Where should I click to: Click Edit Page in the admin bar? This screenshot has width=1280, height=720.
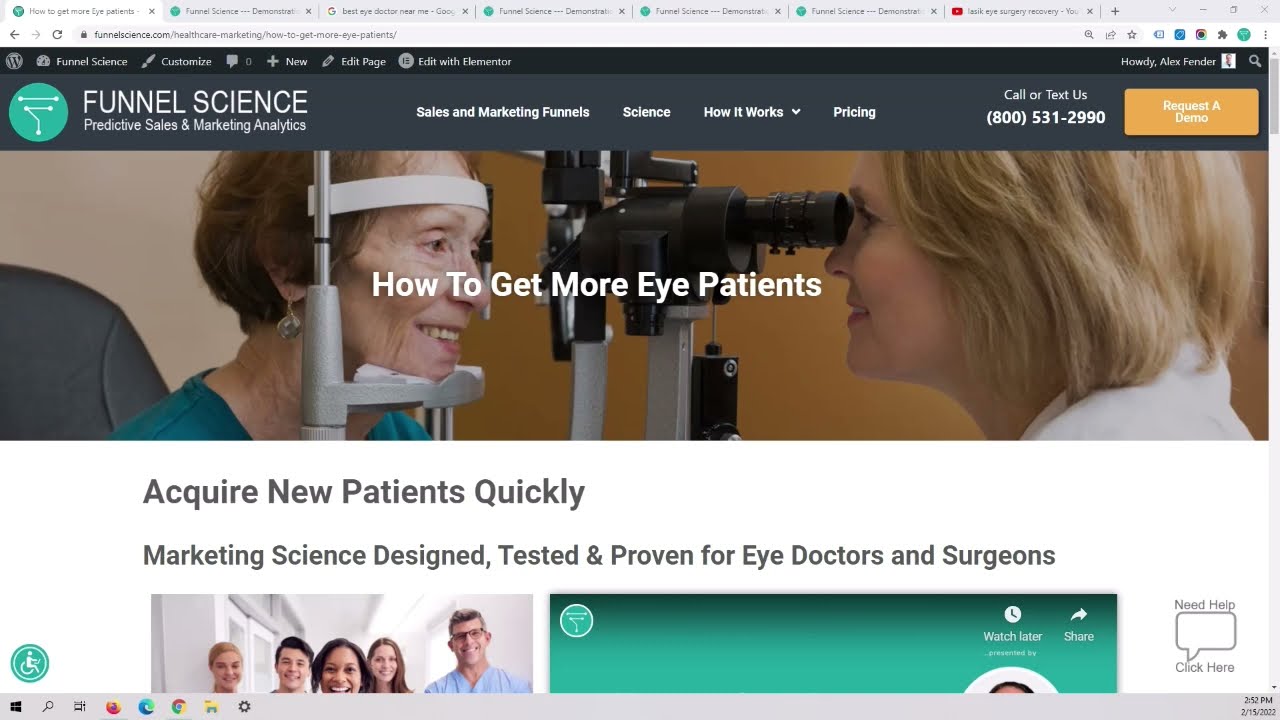coord(354,61)
